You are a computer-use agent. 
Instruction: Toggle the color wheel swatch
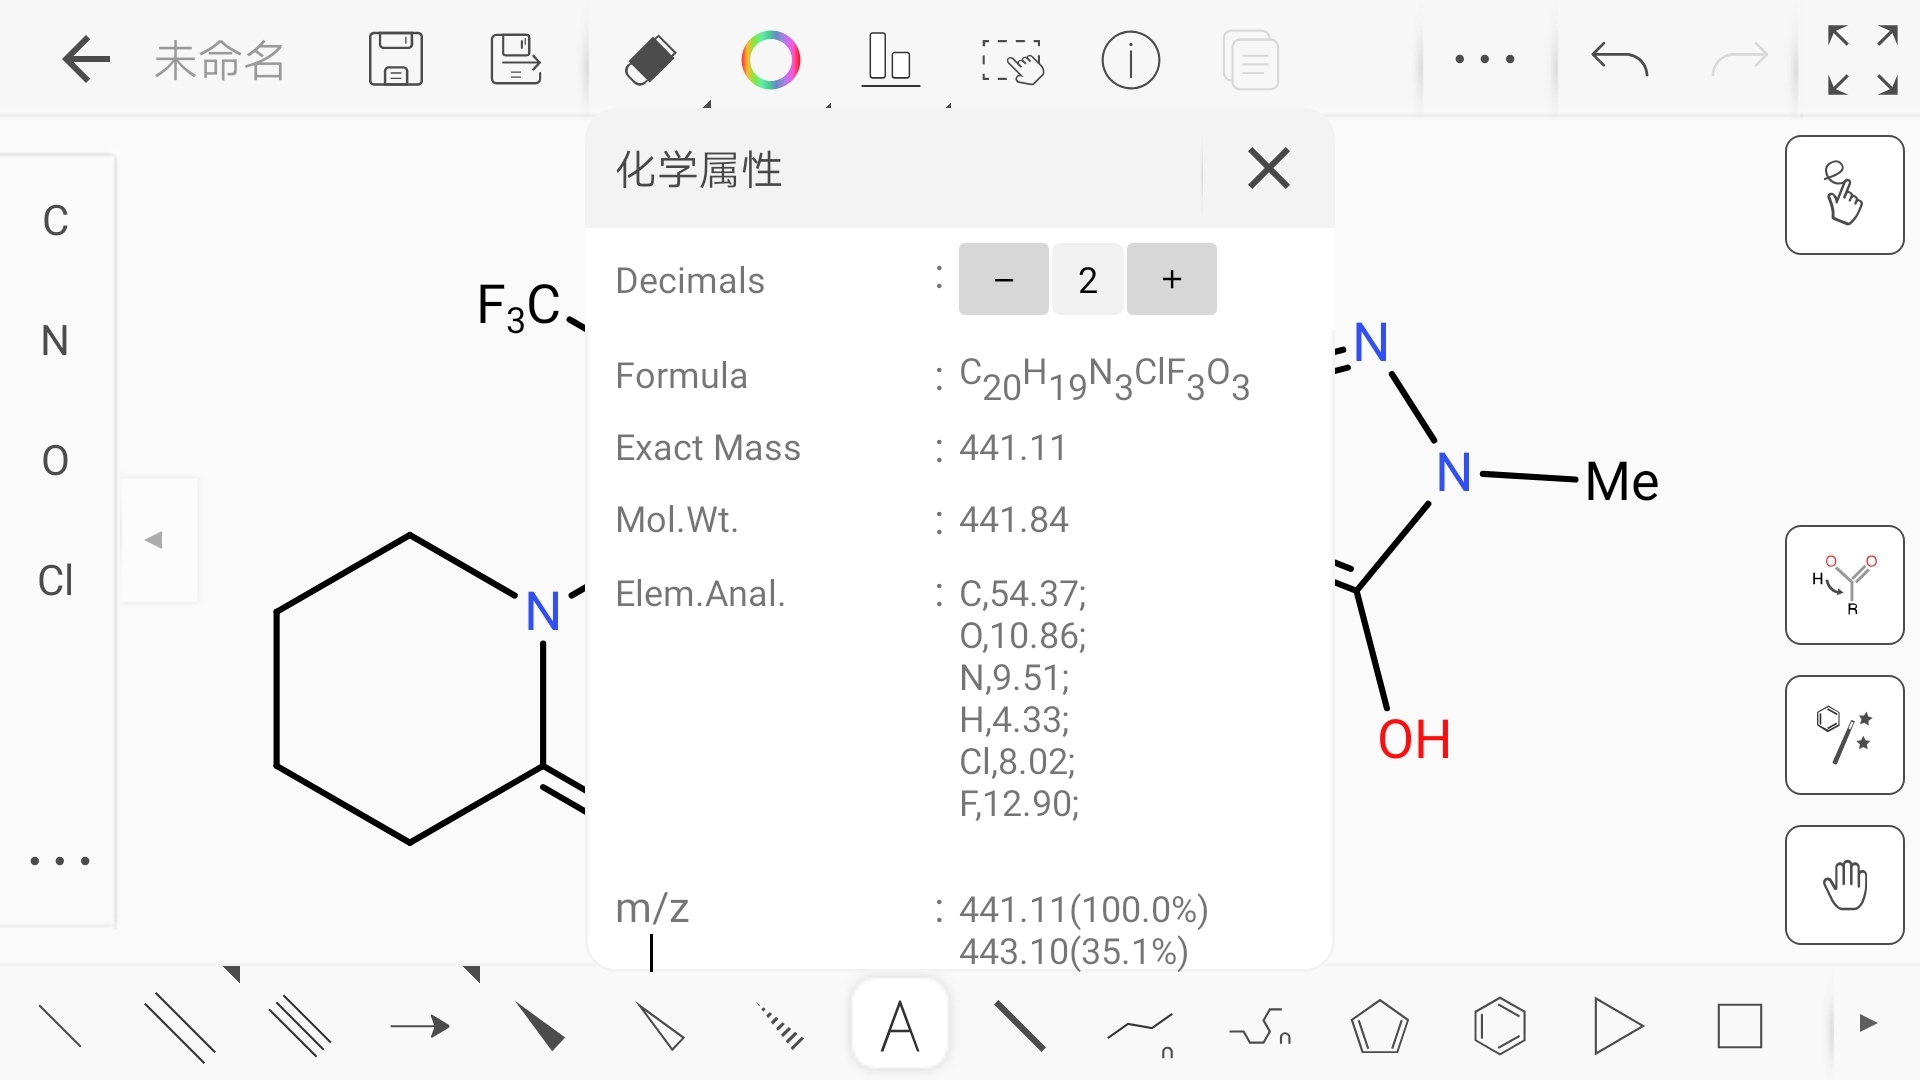pyautogui.click(x=769, y=59)
